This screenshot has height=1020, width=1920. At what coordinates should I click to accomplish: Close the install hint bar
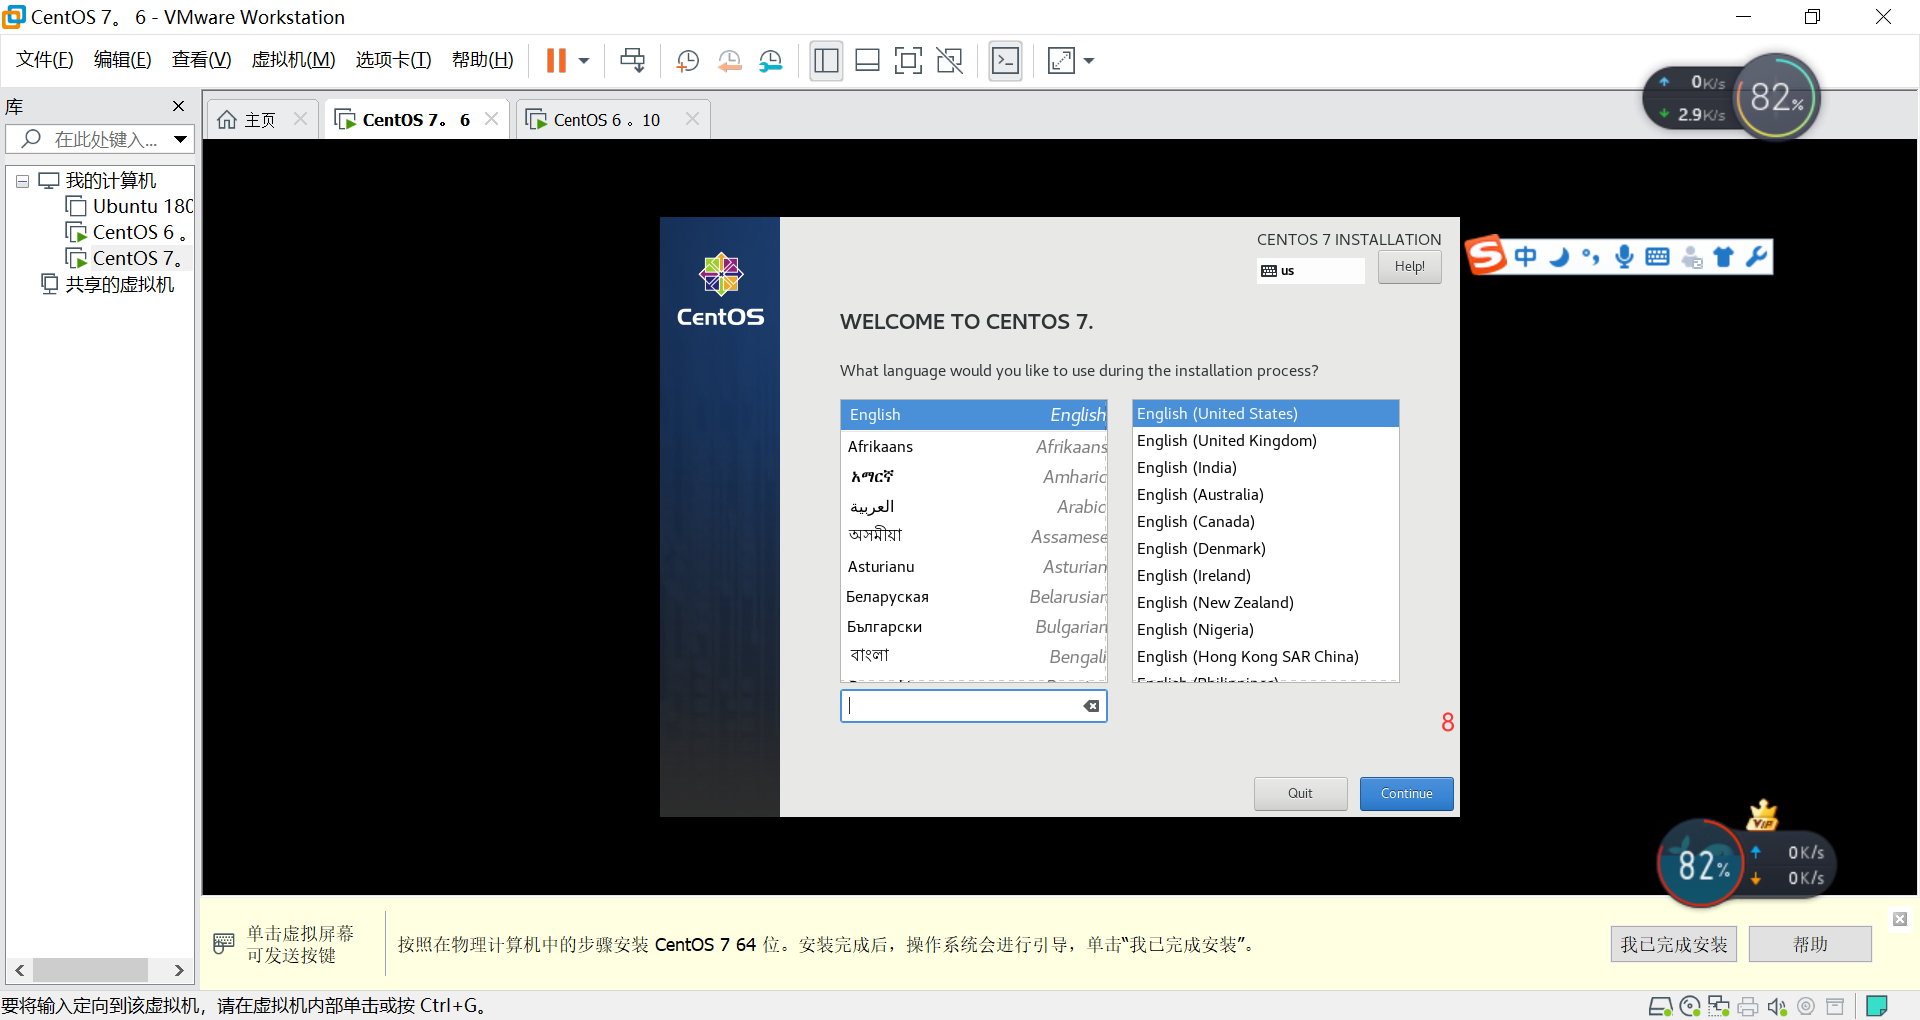1900,919
